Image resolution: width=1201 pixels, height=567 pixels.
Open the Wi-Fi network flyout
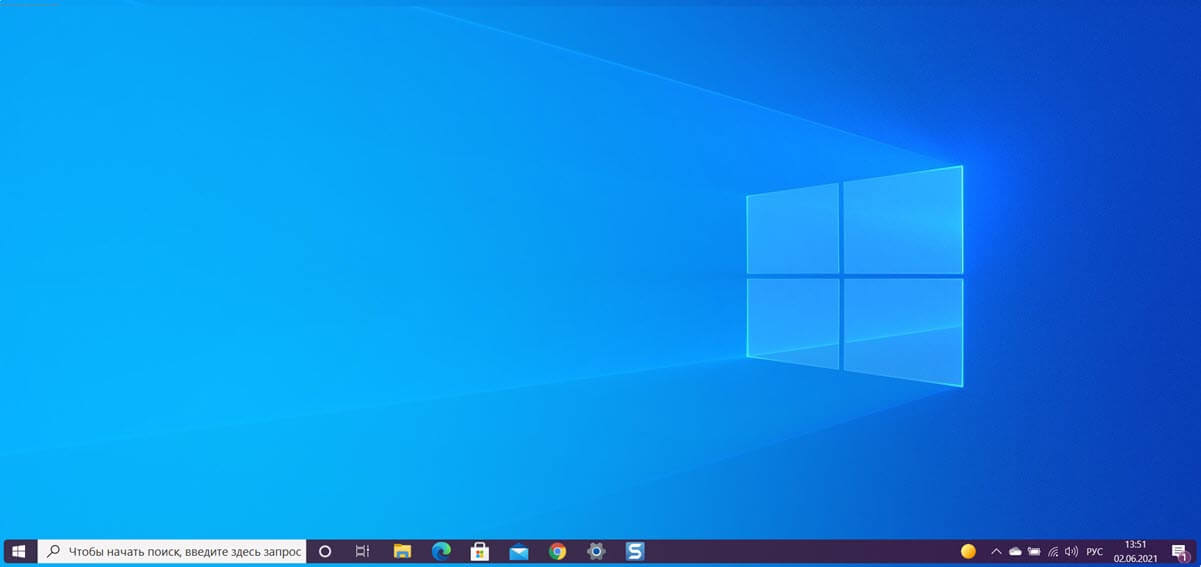coord(1053,551)
